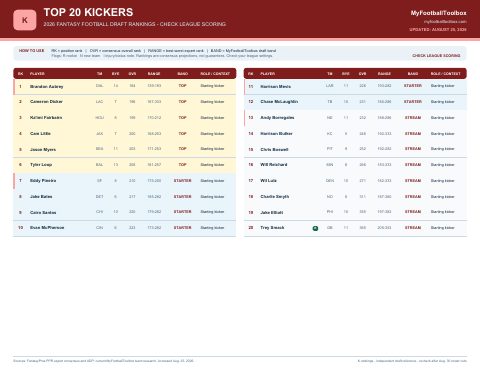
Task: Click the HOW TO USE label
Action: (31, 51)
